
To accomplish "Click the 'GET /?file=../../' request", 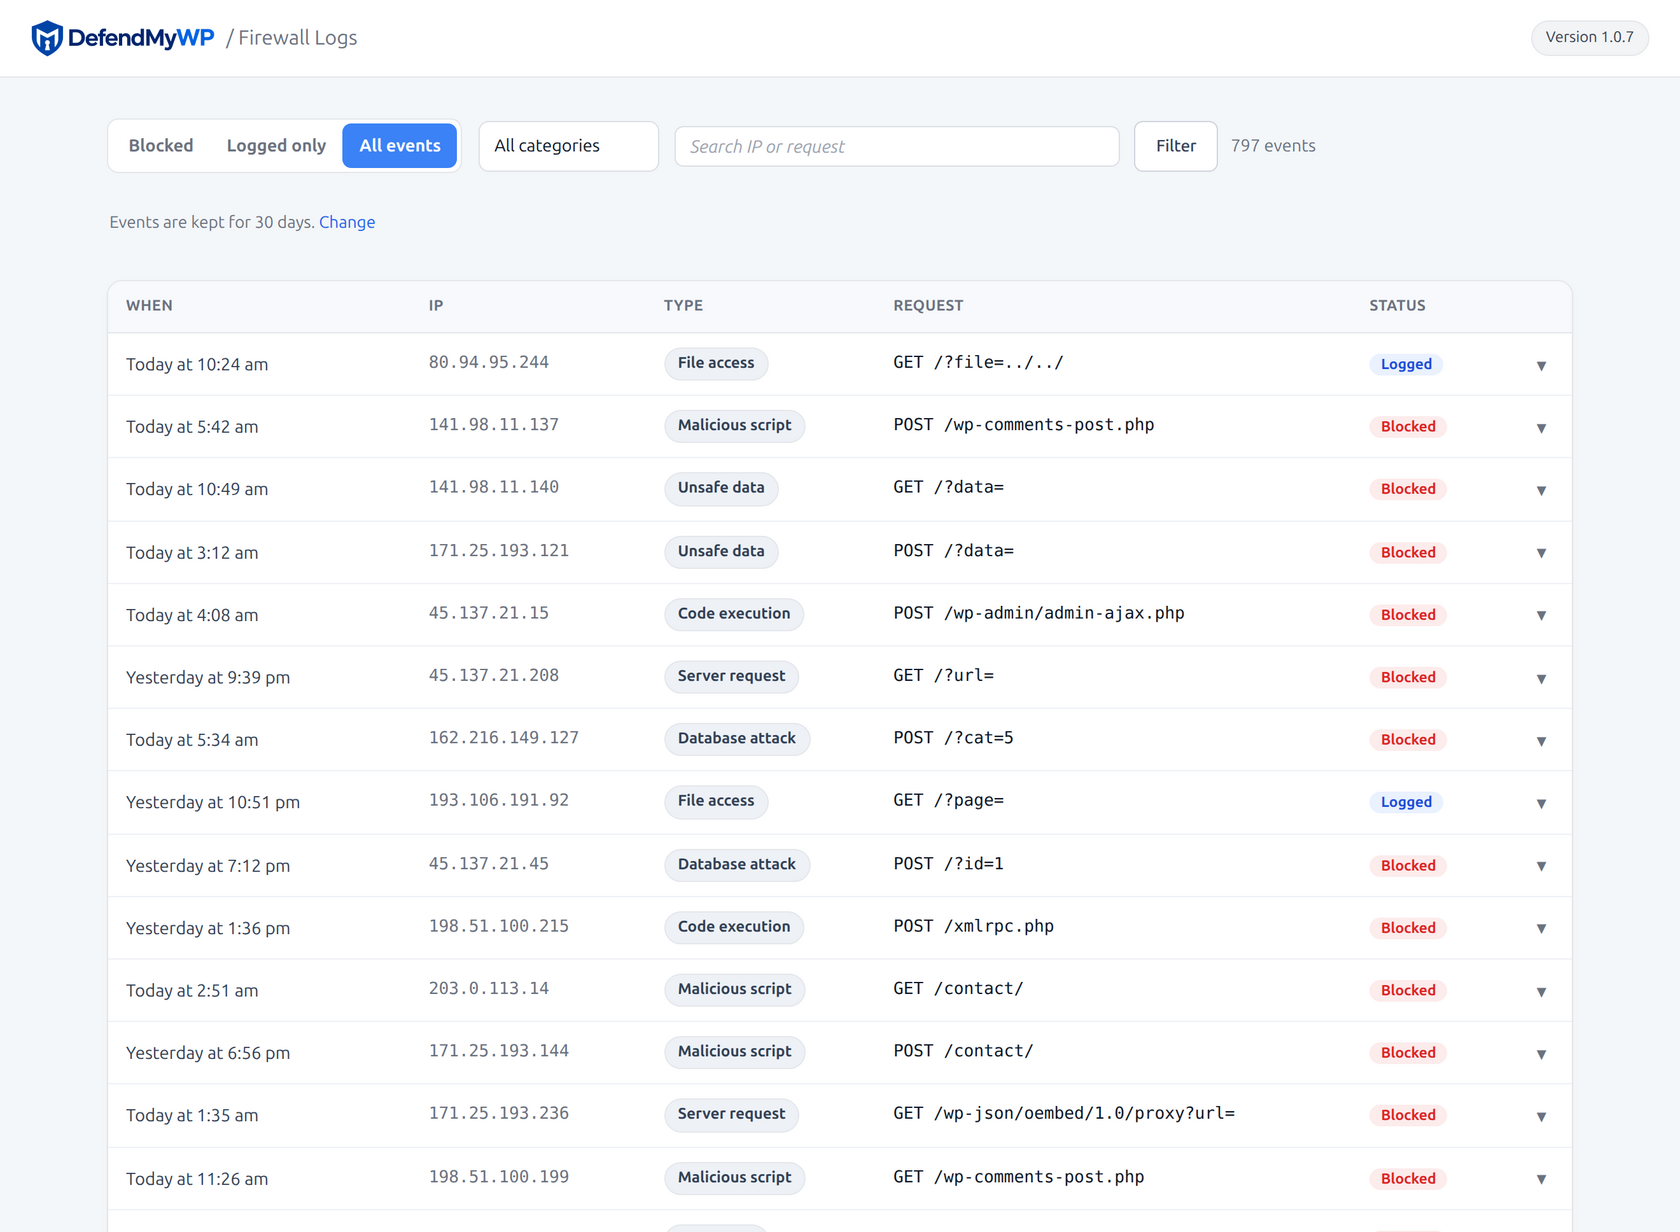I will pos(978,362).
